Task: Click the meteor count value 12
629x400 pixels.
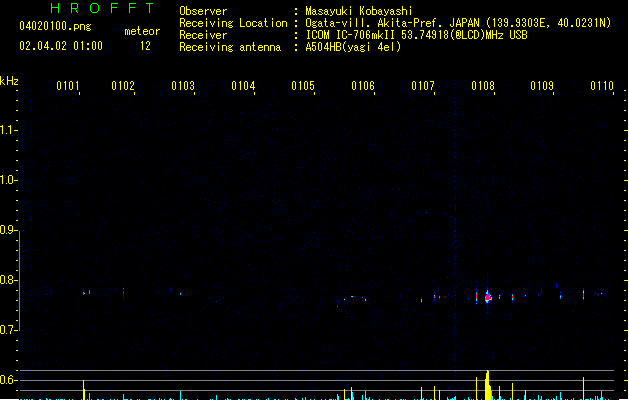Action: (x=145, y=46)
